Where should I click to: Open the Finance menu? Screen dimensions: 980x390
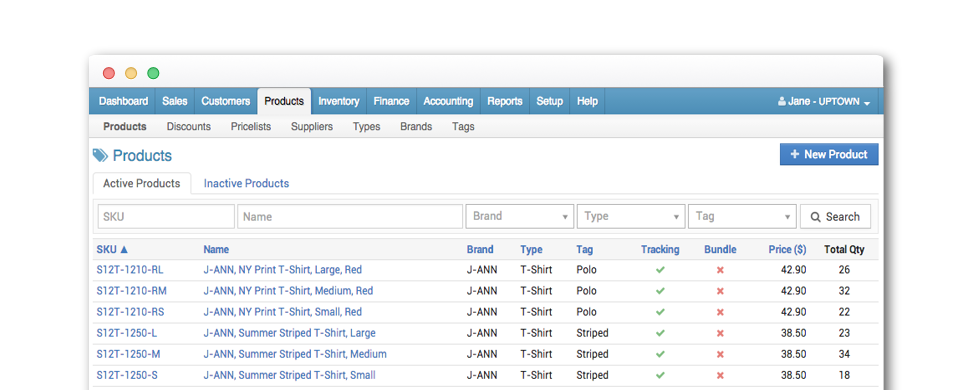tap(391, 101)
